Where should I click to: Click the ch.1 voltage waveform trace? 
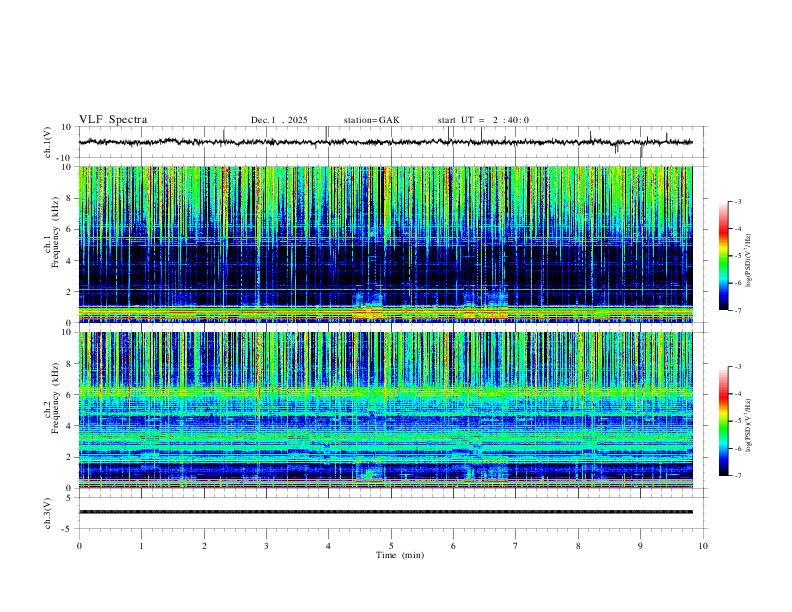(x=385, y=142)
